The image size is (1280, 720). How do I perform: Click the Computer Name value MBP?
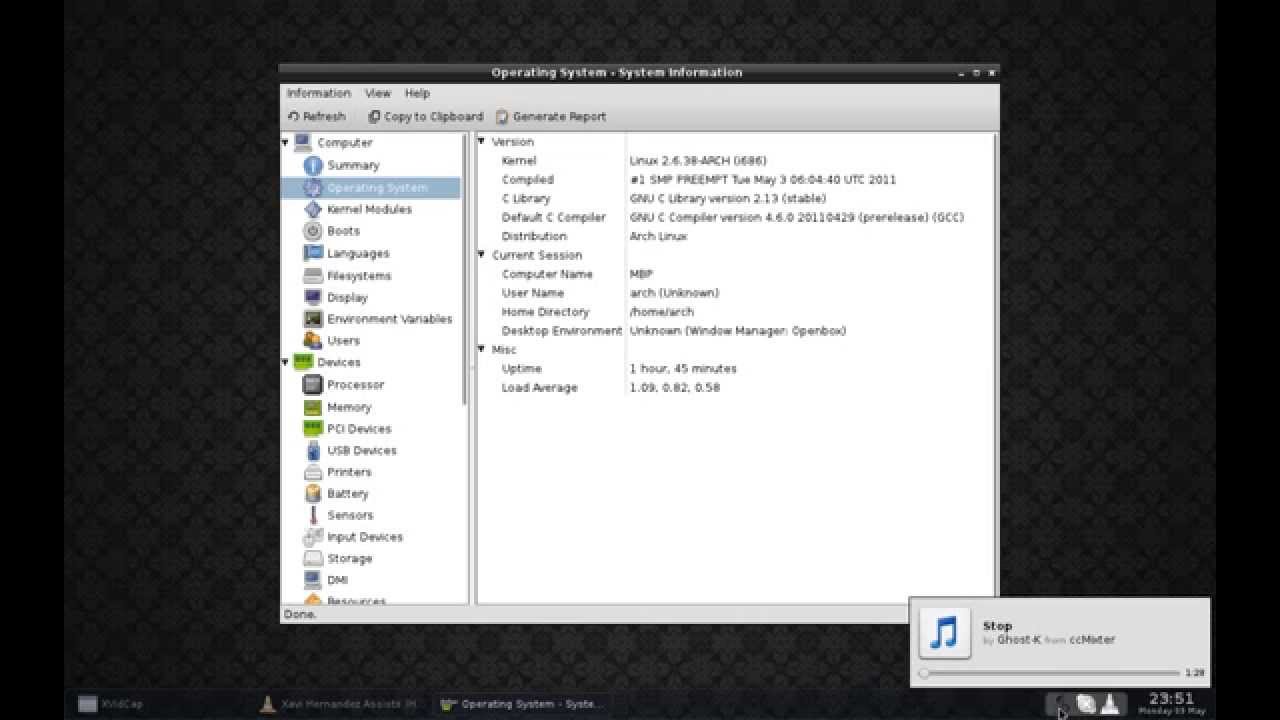pos(641,274)
